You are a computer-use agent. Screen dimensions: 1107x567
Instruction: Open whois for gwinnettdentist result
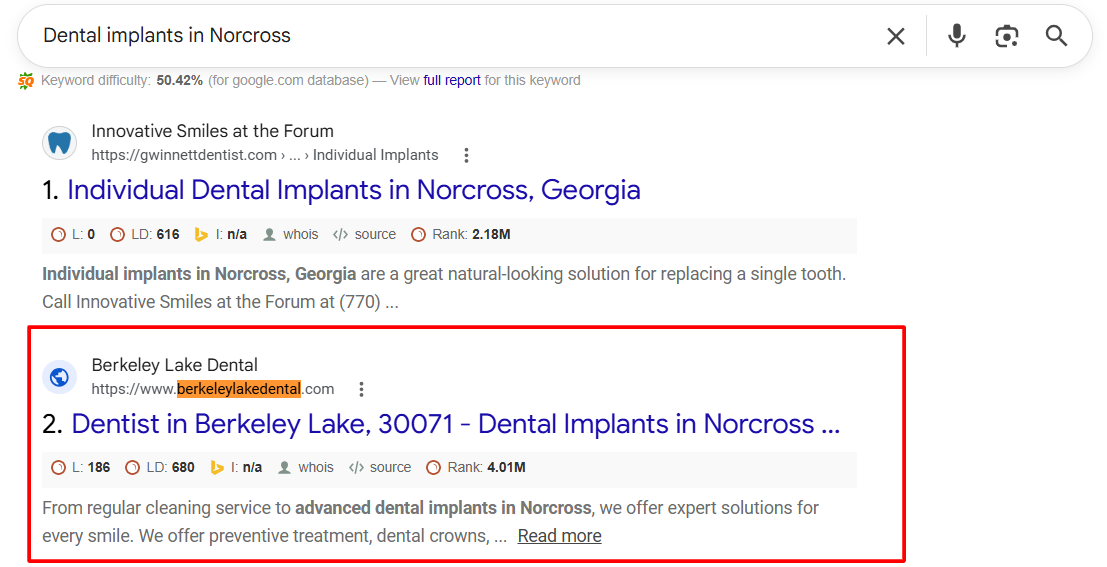290,234
